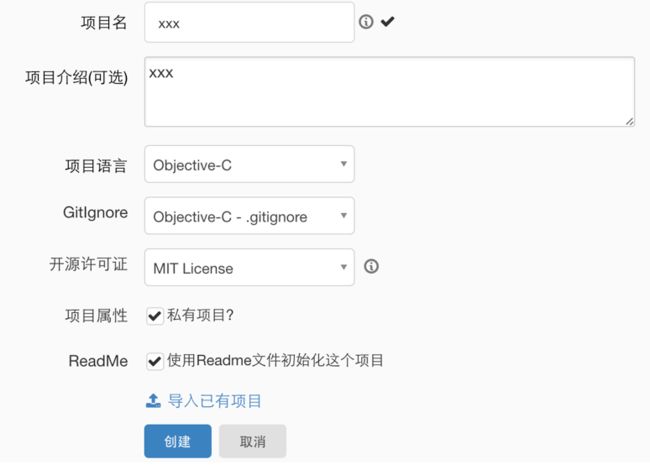Click the info icon next to 项目名 field
This screenshot has height=475, width=650.
click(x=366, y=22)
